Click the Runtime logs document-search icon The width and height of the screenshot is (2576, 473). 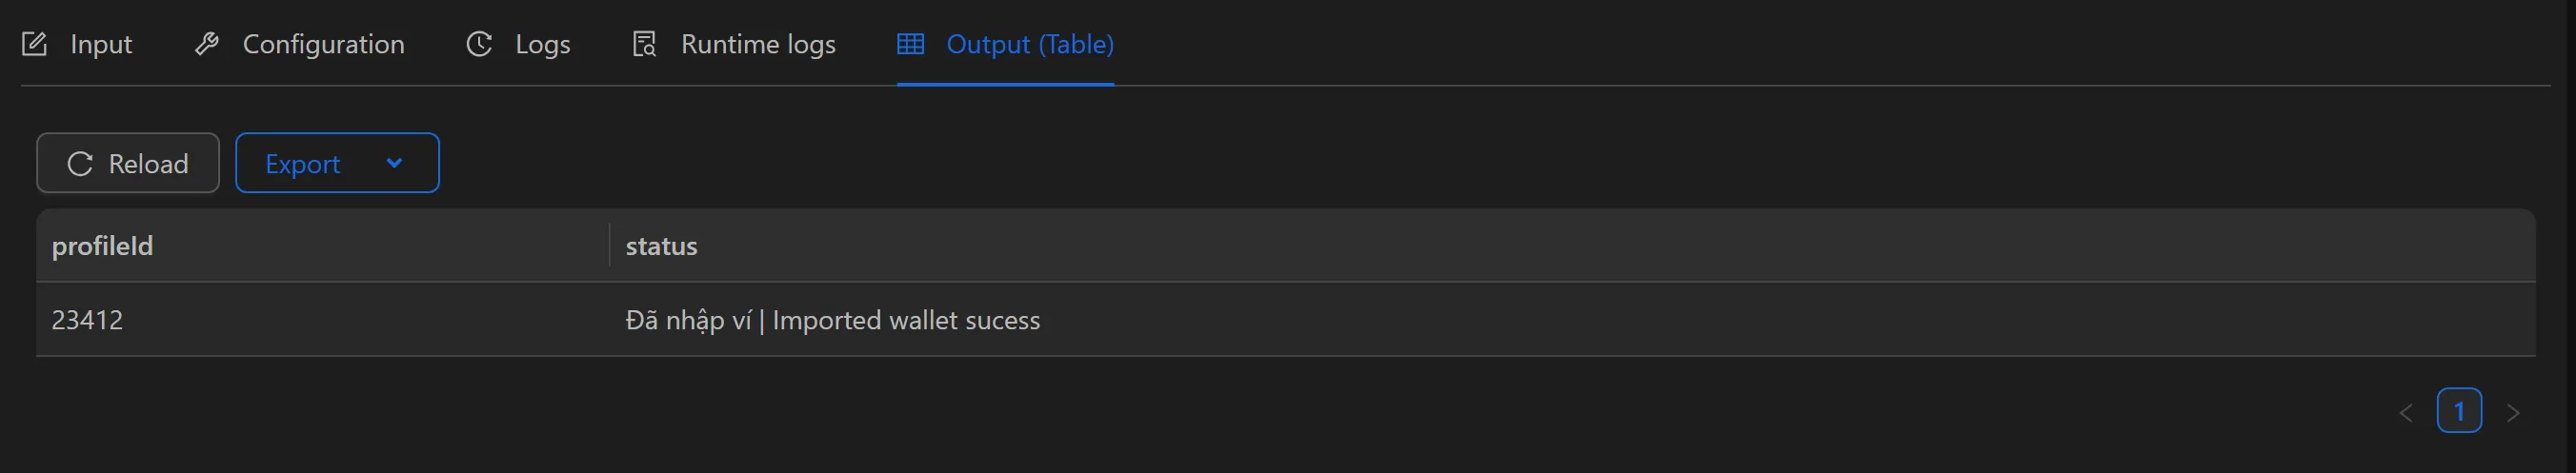[x=644, y=44]
